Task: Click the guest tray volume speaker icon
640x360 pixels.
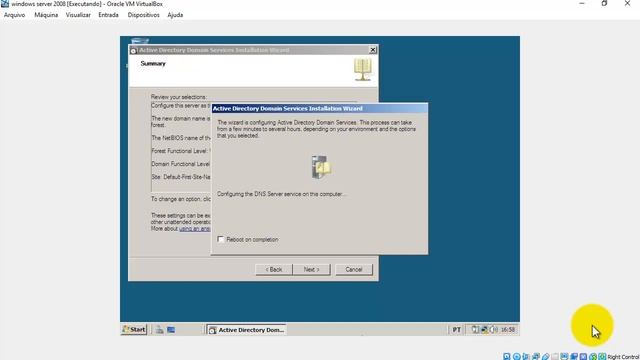Action: coord(493,329)
